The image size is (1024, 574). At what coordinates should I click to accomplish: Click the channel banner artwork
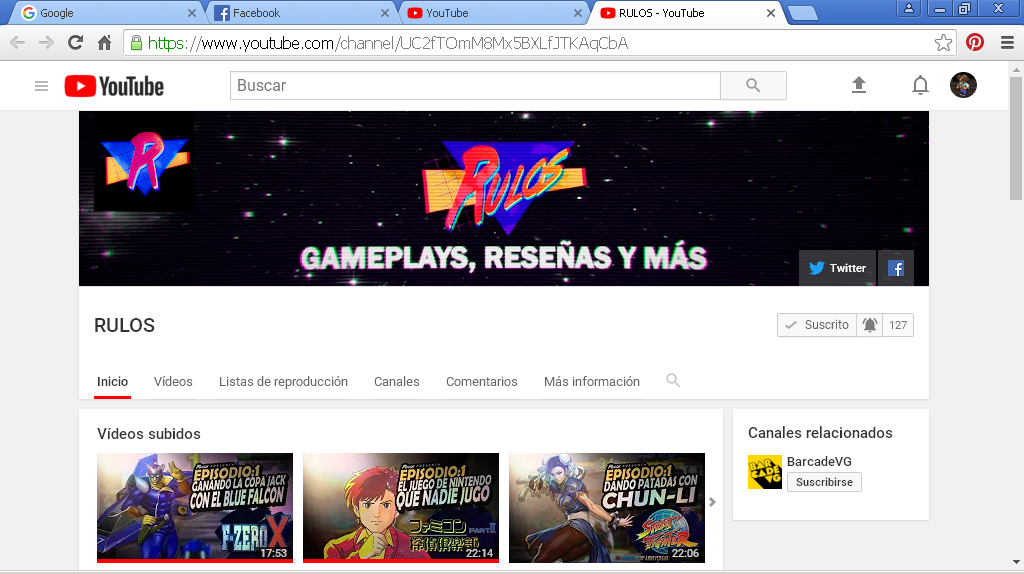coord(504,198)
